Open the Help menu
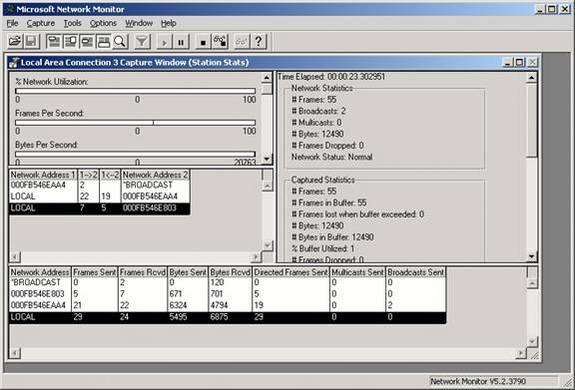 [168, 23]
